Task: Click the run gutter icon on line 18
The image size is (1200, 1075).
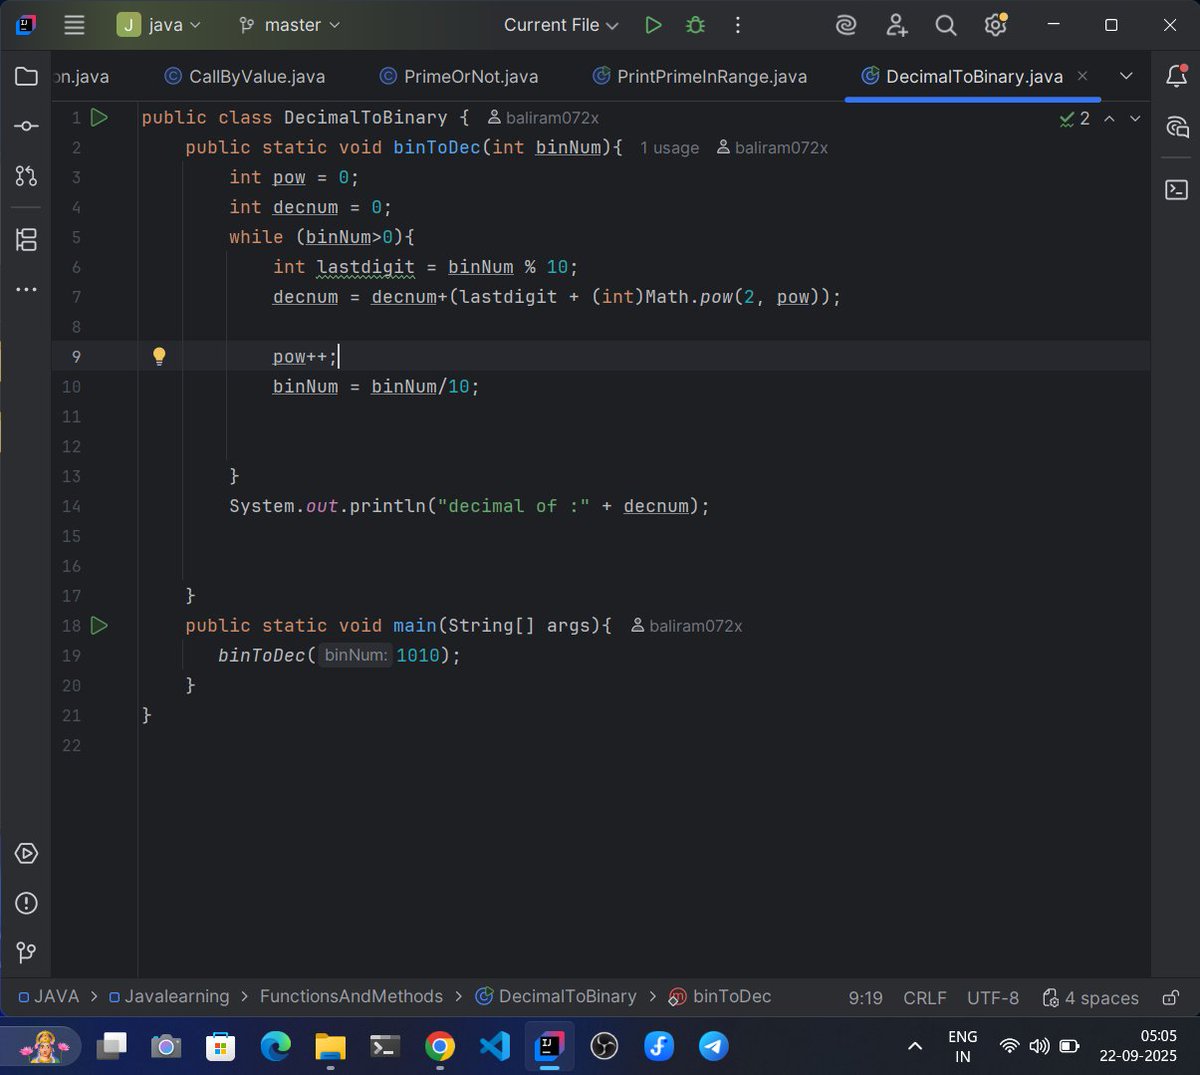Action: [x=99, y=625]
